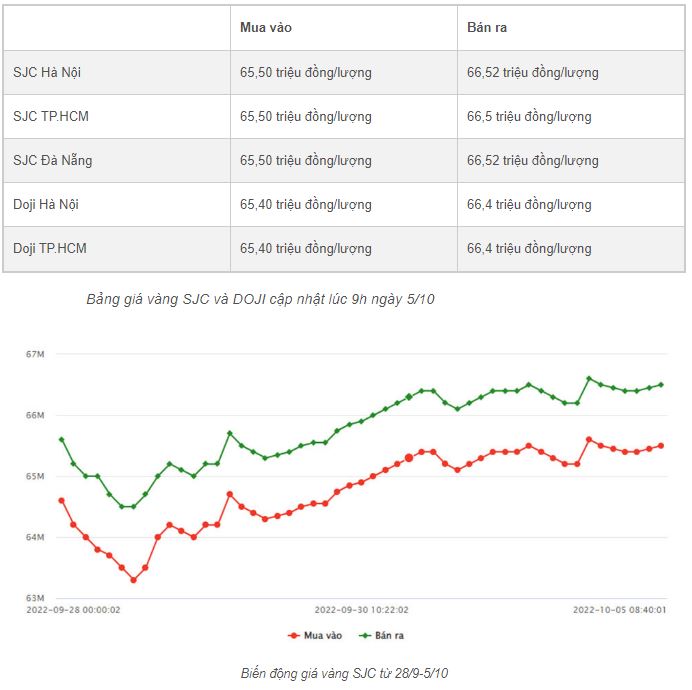Click the lowest red point on the chart
692x690 pixels.
pyautogui.click(x=133, y=580)
